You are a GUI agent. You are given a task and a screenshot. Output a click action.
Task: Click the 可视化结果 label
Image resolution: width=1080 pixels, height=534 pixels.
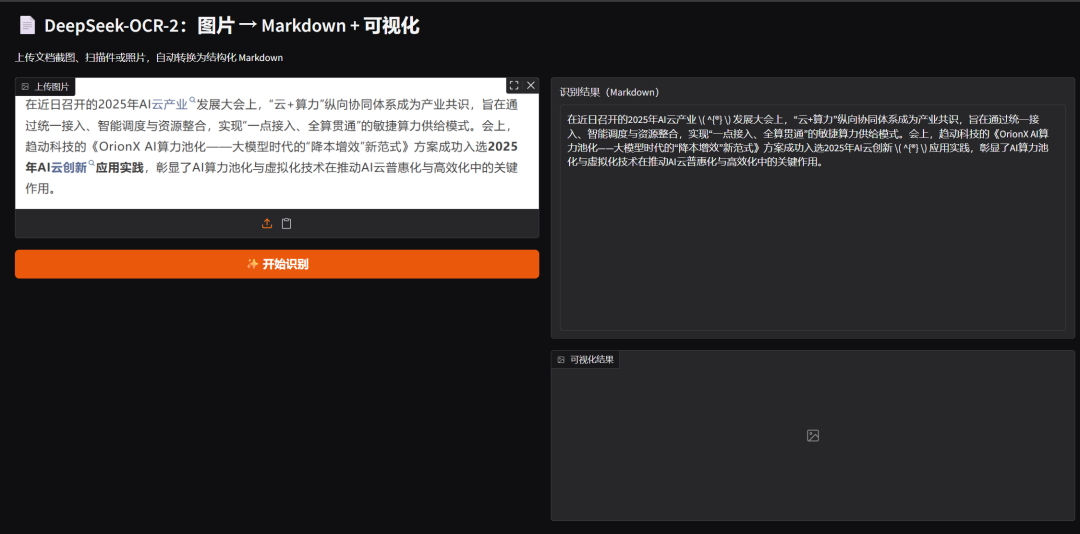point(585,359)
